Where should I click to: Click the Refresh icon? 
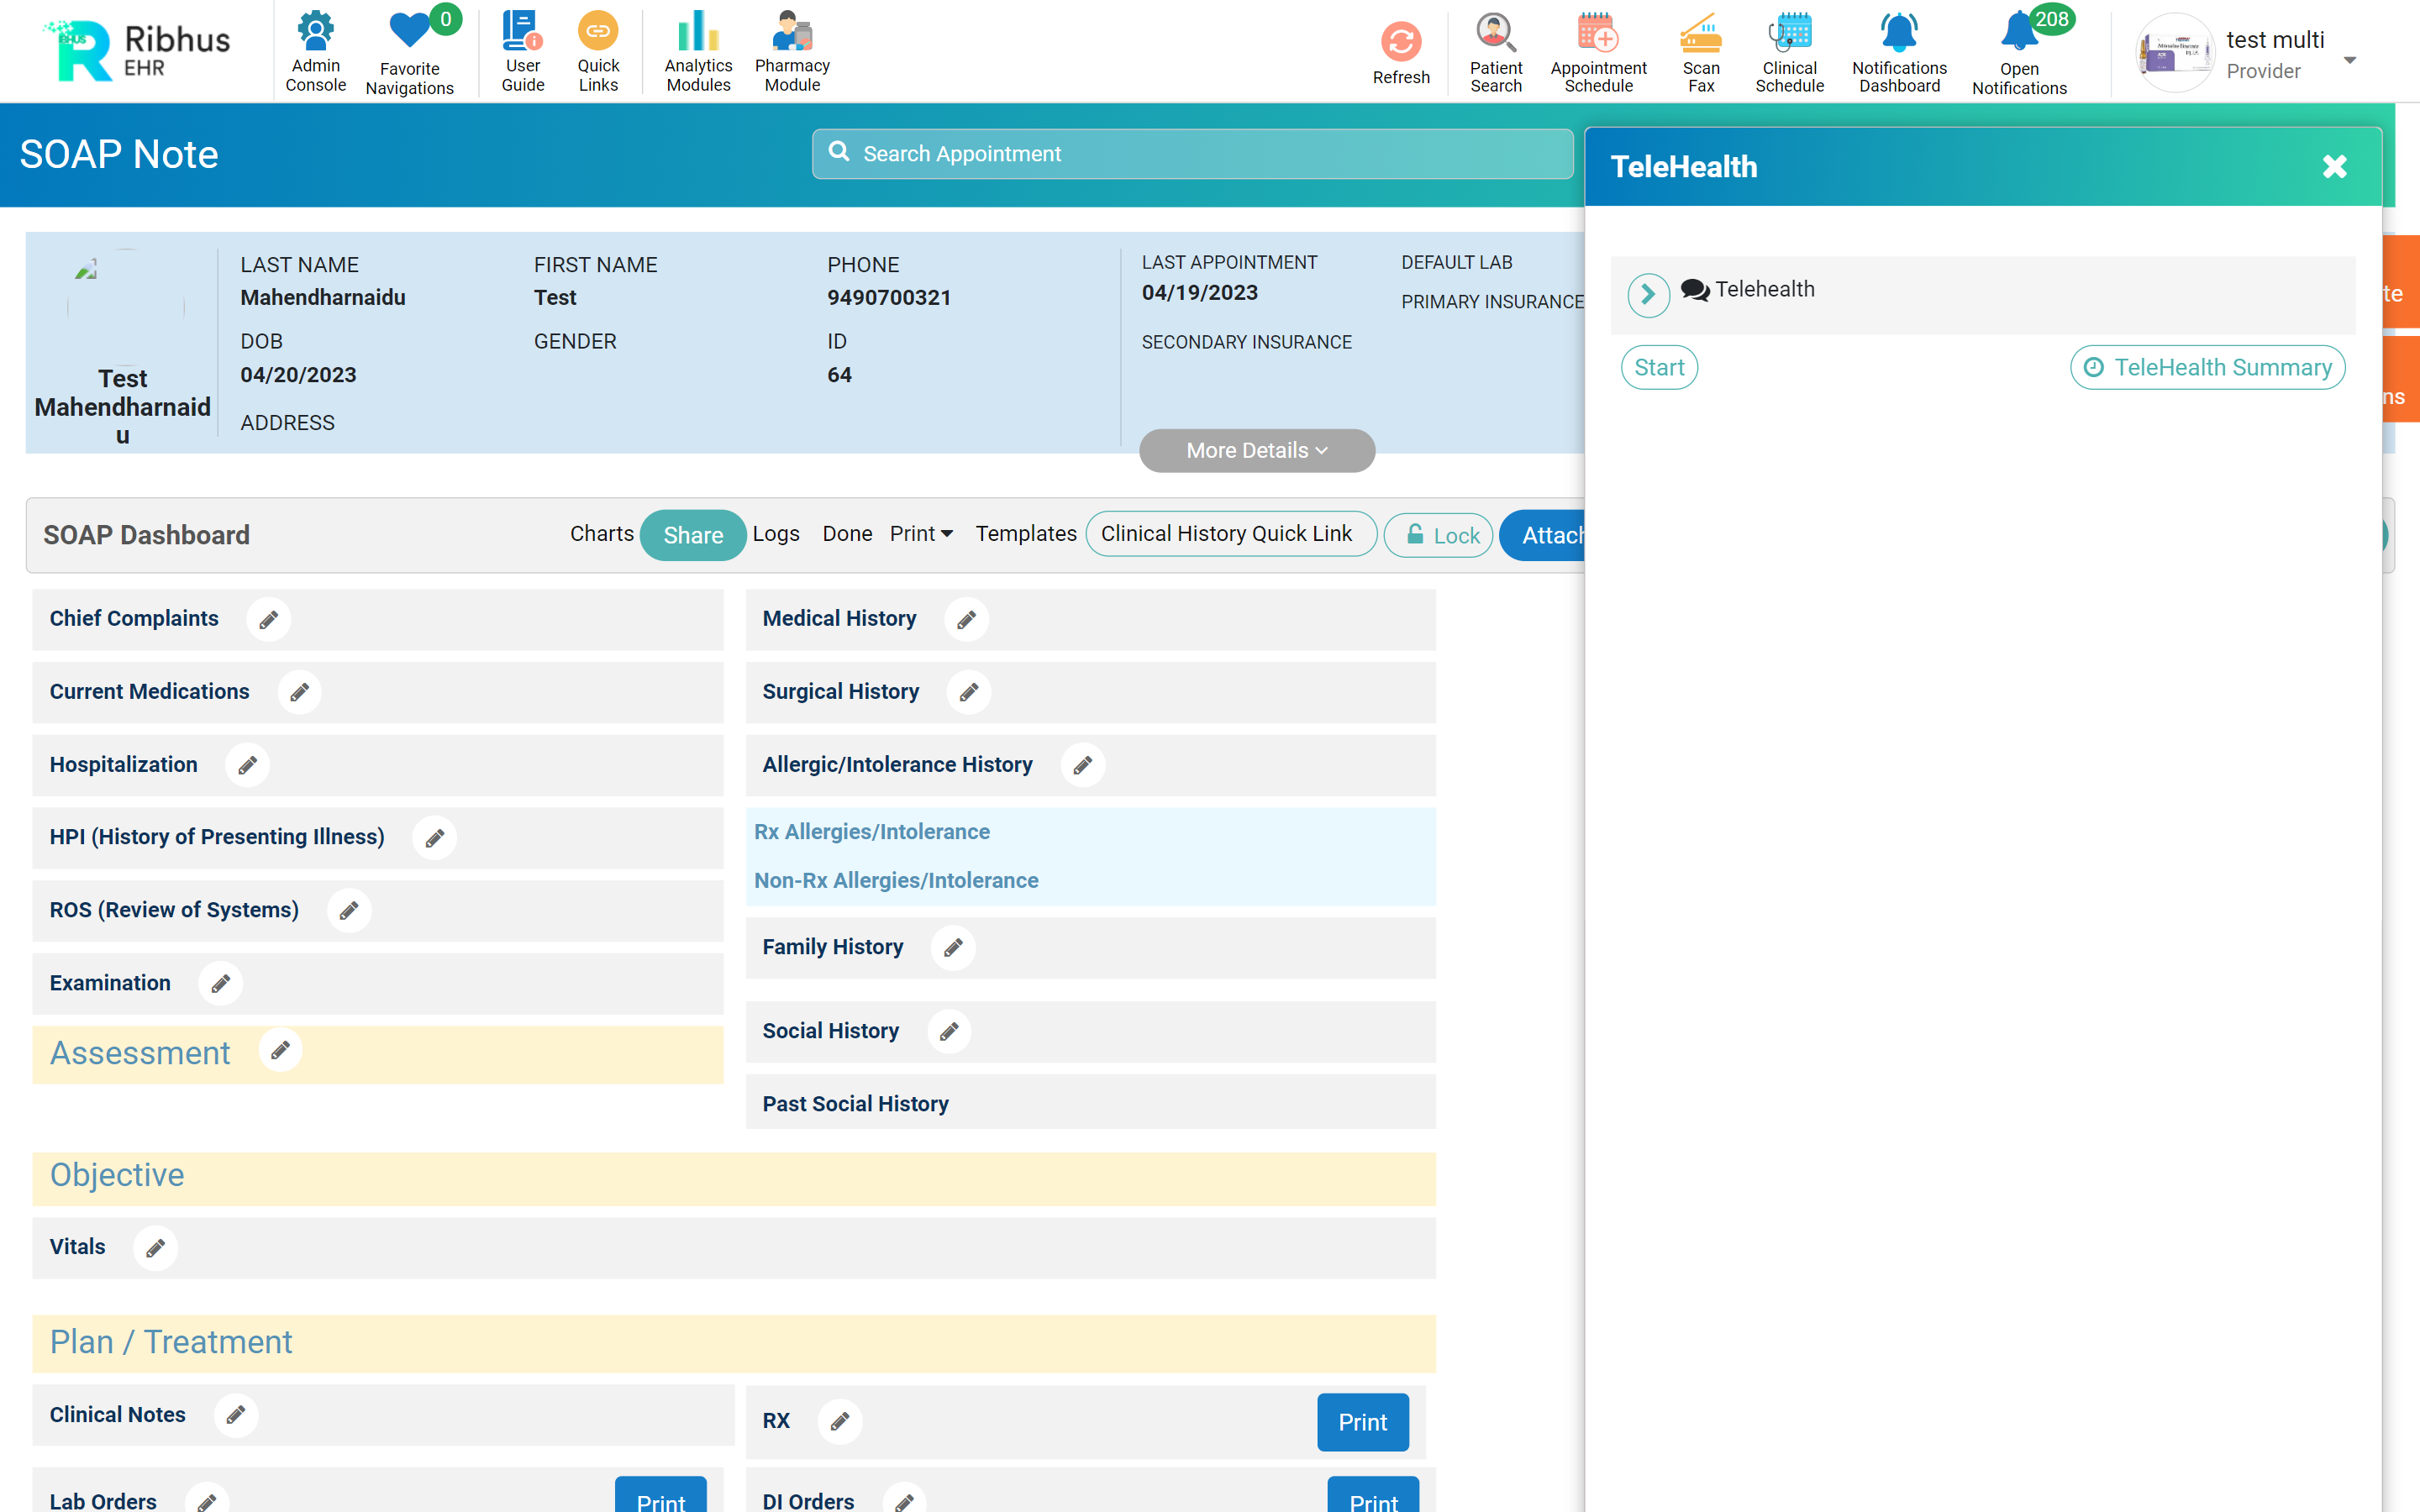click(x=1400, y=42)
